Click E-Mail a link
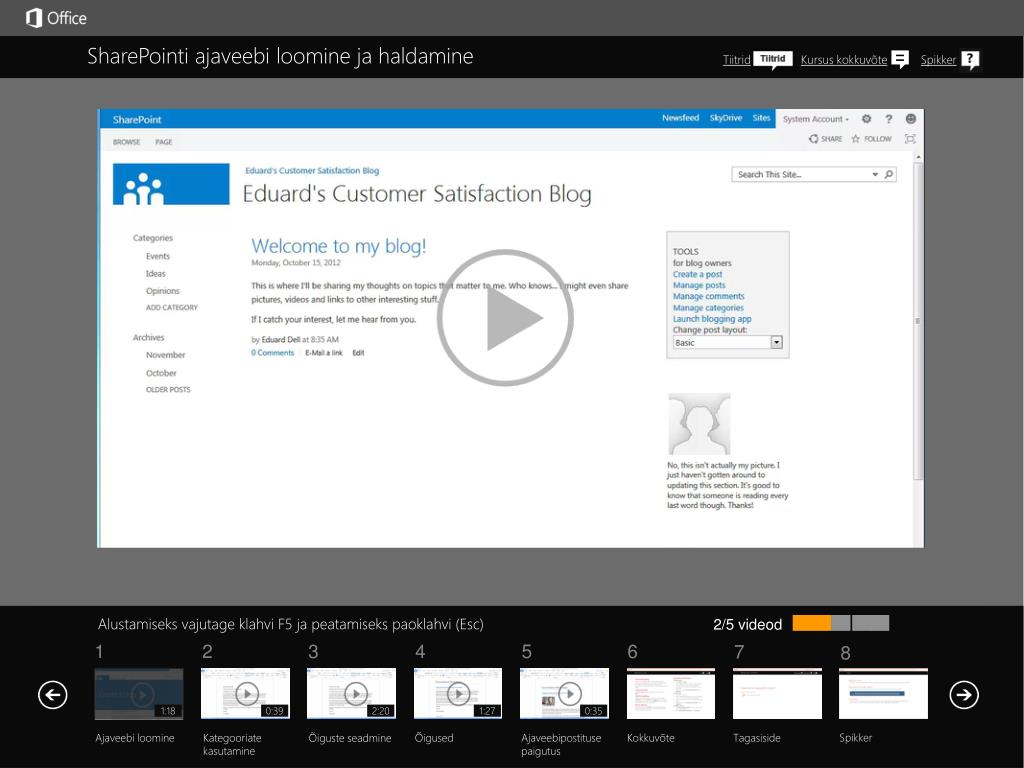1024x768 pixels. (x=324, y=353)
